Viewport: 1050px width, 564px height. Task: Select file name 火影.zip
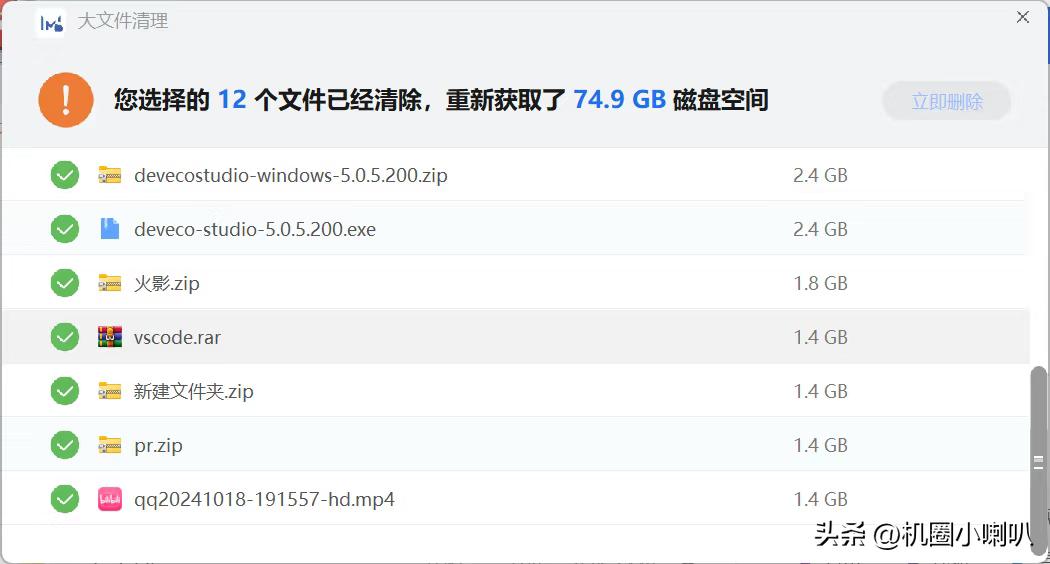167,283
